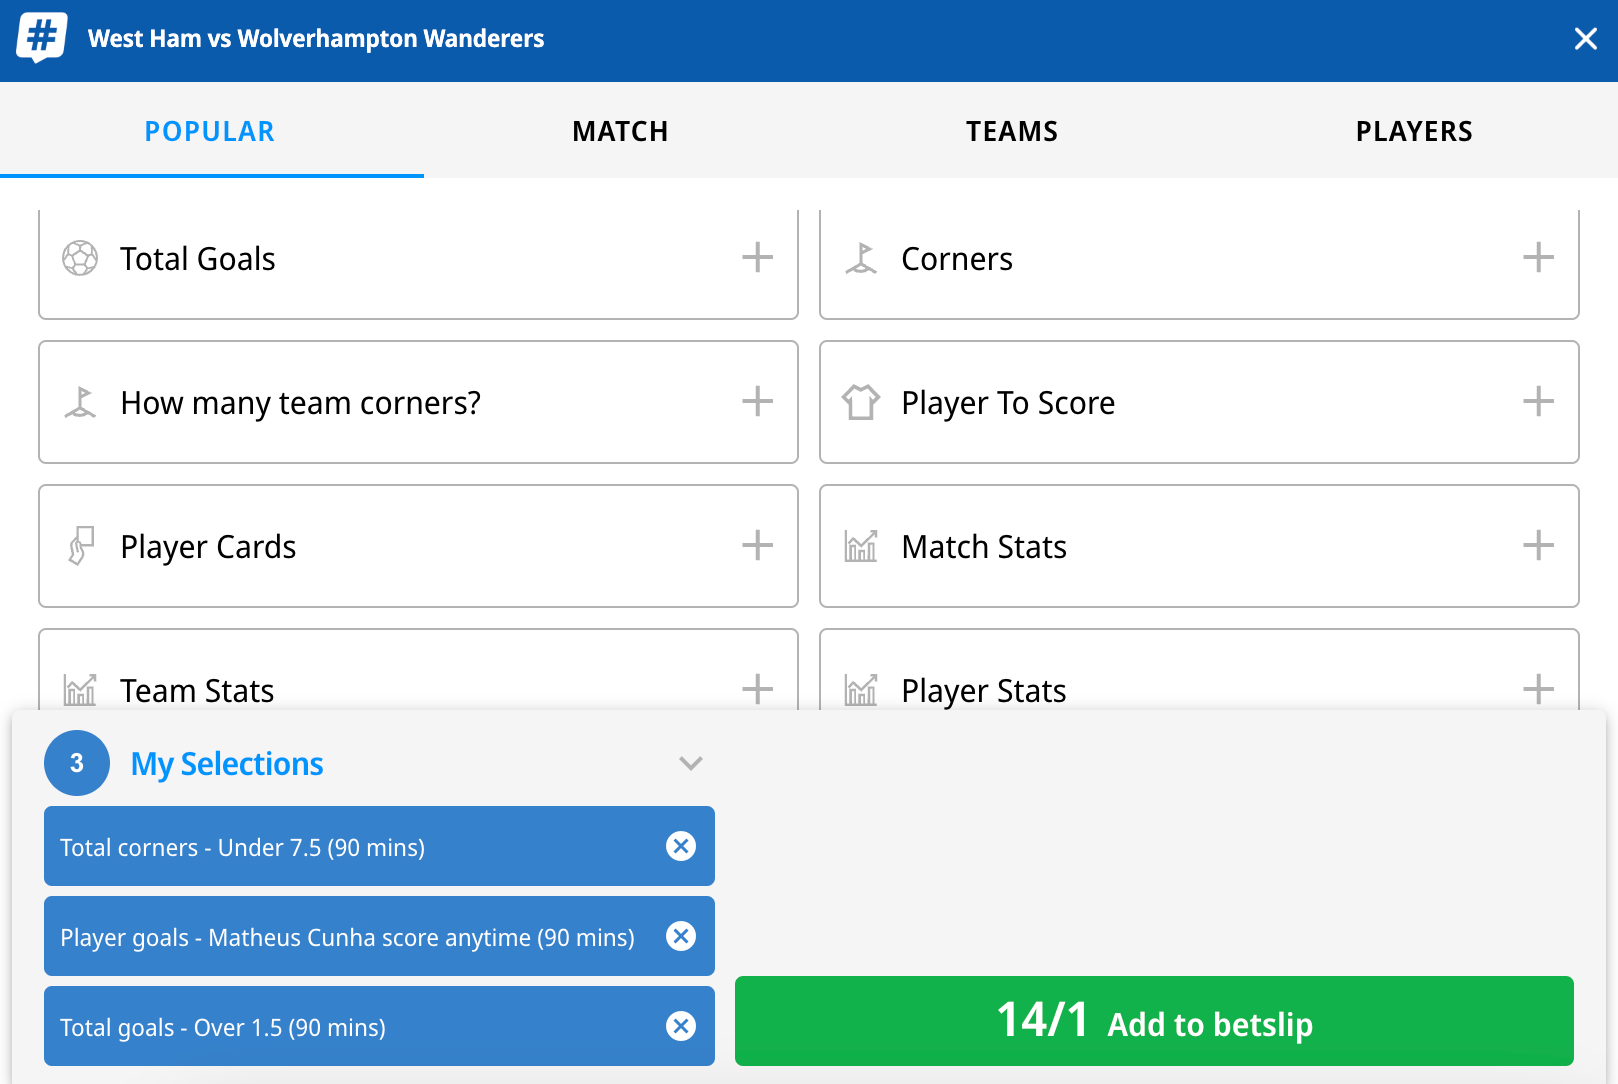
Task: Expand the Player Stats market
Action: (1538, 689)
